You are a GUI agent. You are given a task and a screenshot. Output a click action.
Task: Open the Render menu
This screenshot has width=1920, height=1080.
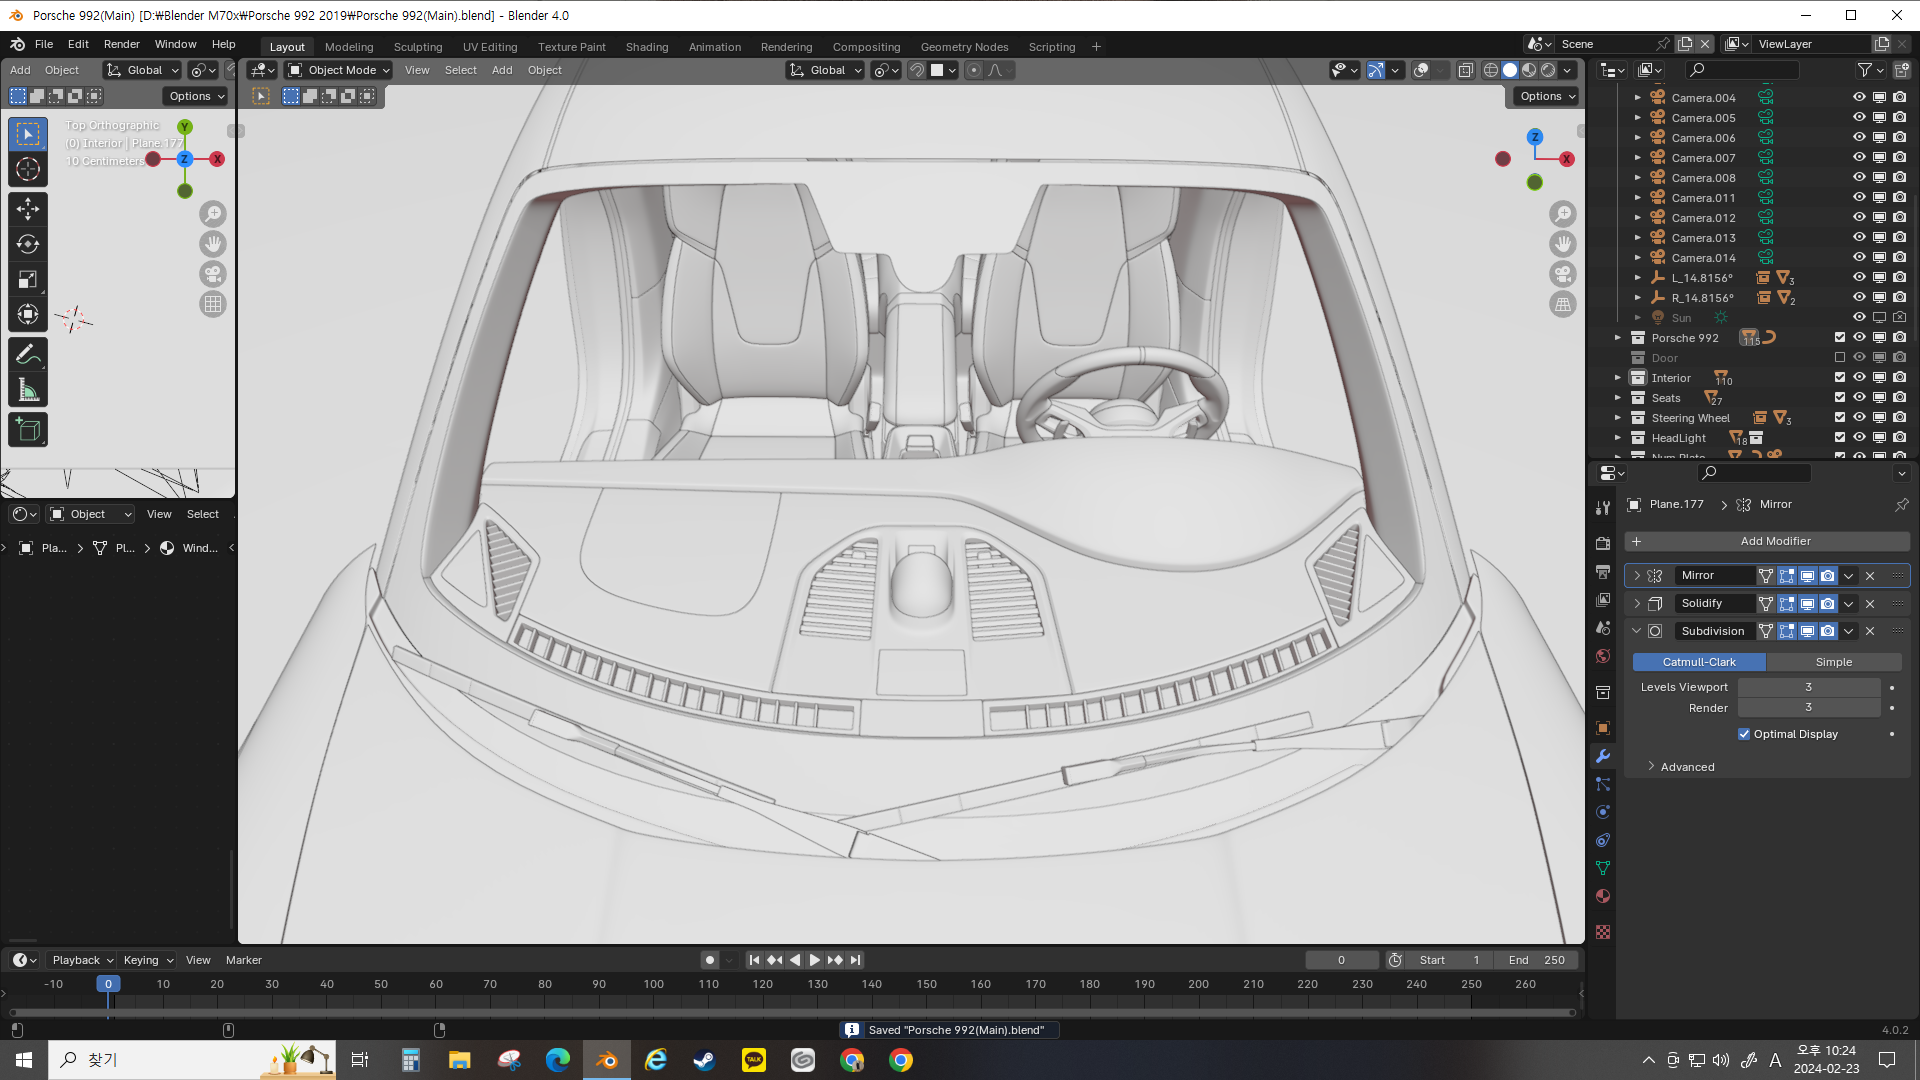point(122,44)
